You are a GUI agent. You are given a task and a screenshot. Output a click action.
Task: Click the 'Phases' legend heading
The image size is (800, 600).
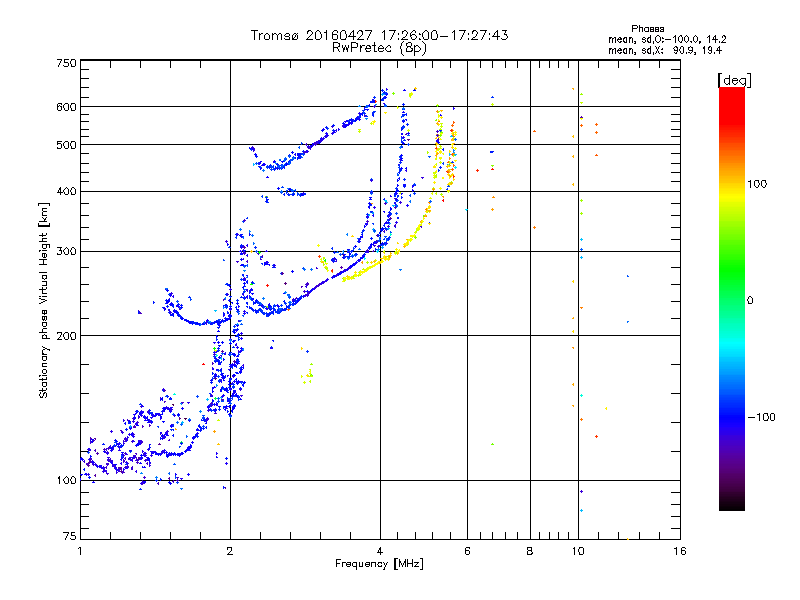click(647, 29)
